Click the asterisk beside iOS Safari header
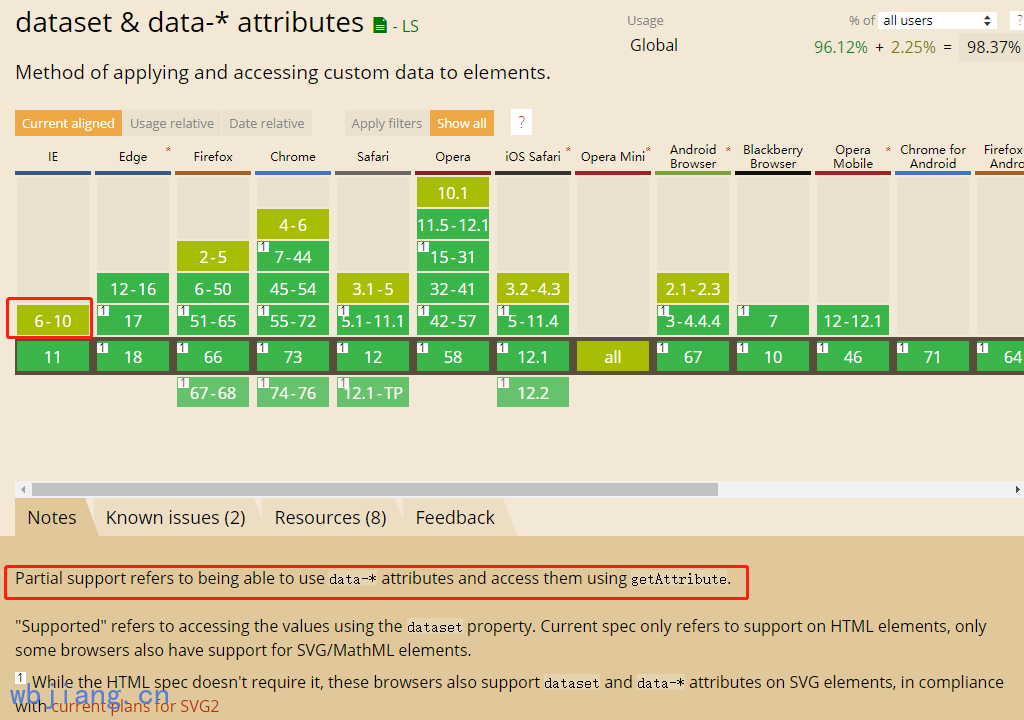 point(568,150)
